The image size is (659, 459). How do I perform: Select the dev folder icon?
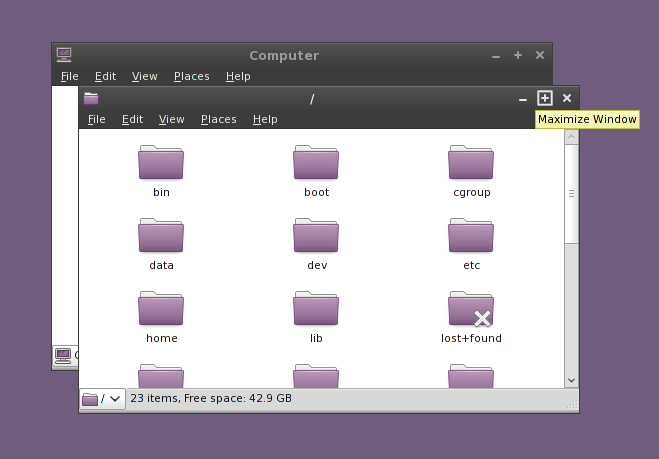click(316, 235)
